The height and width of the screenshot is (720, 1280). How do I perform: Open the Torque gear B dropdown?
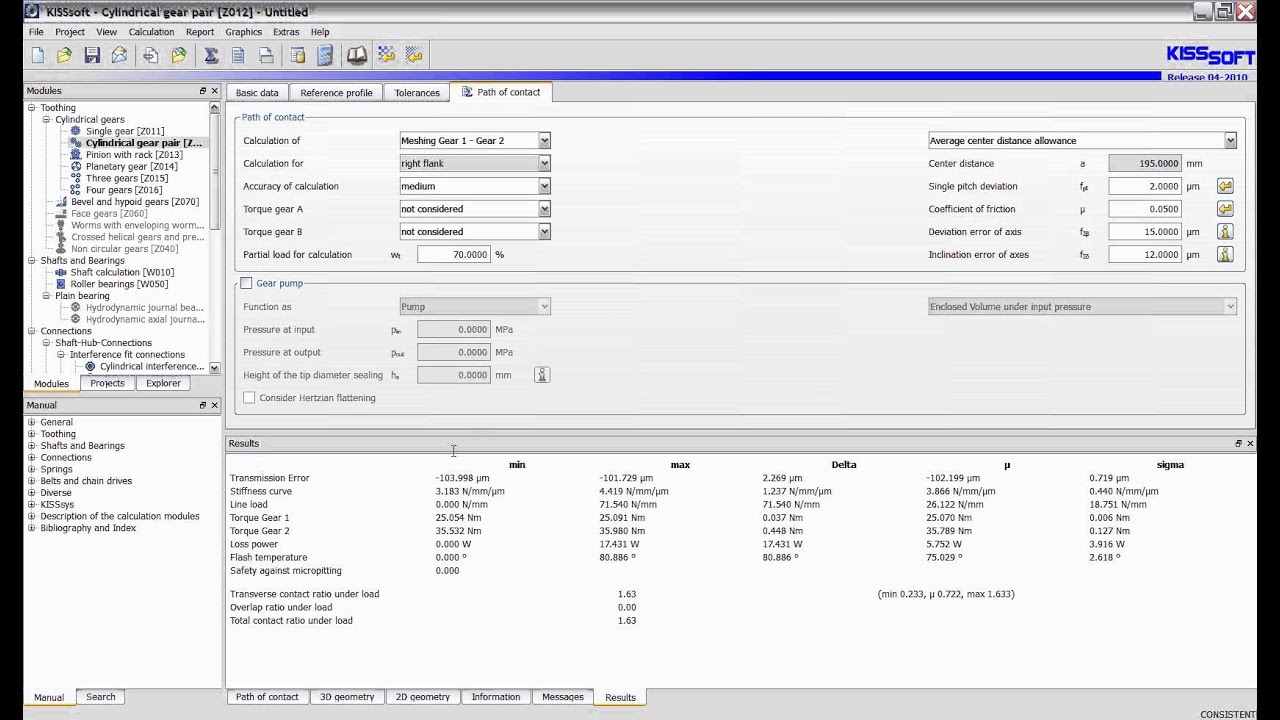(544, 232)
